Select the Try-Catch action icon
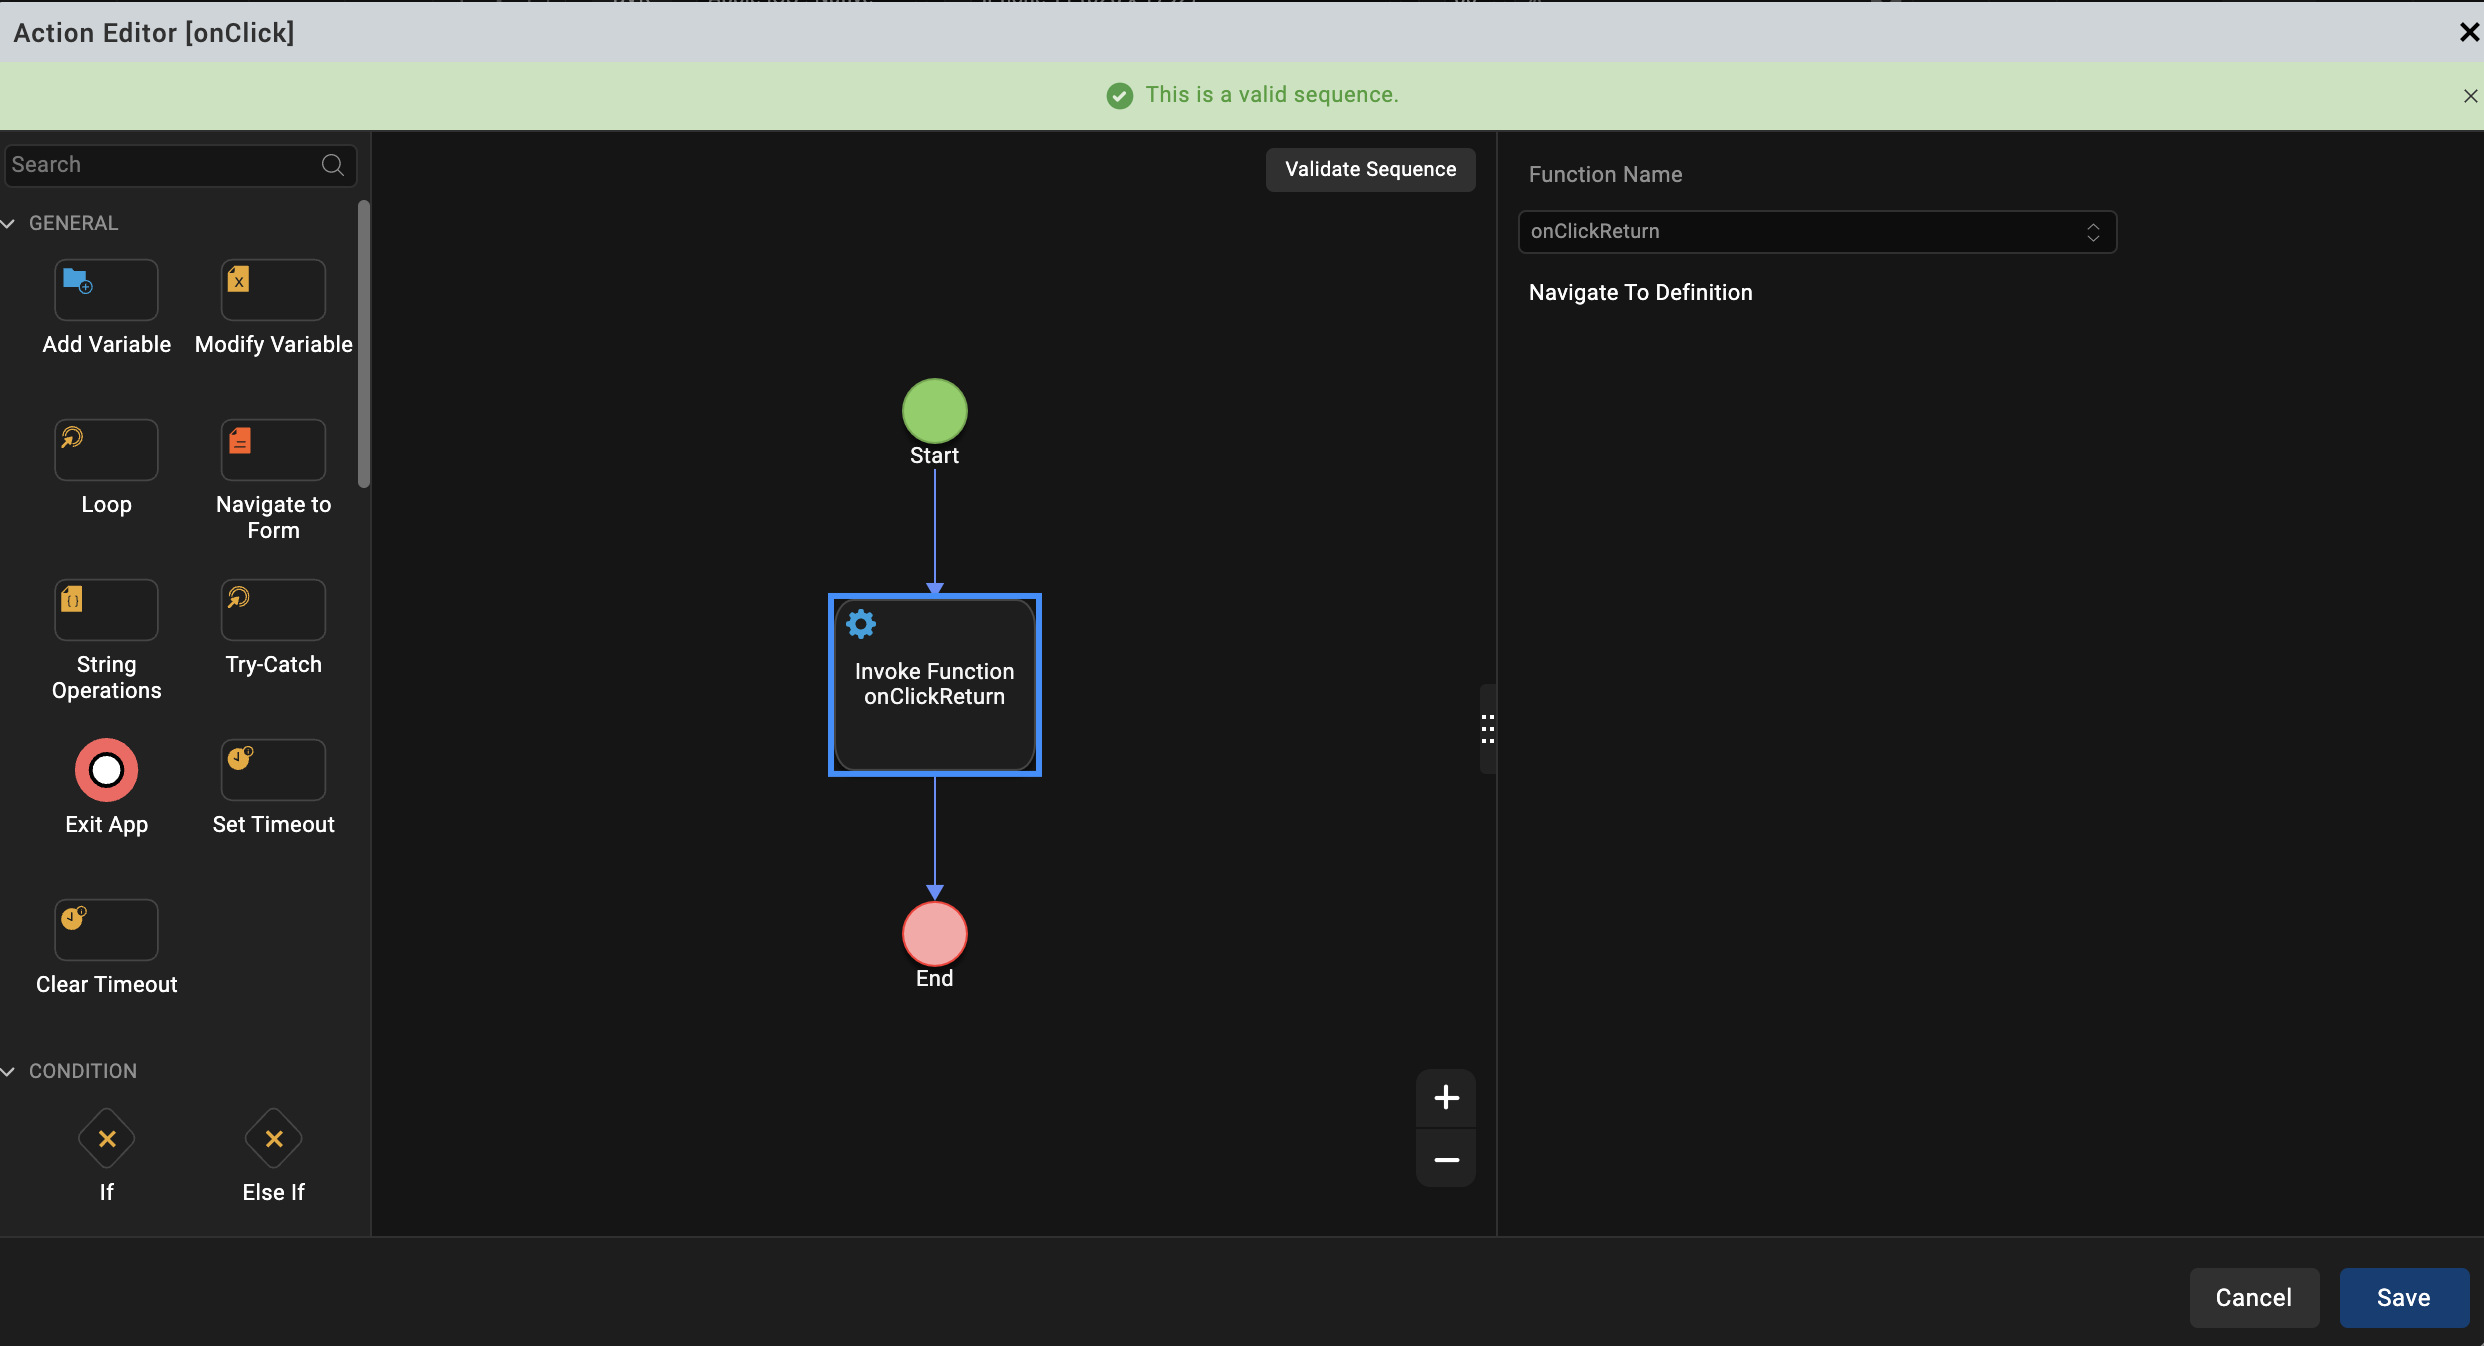 (273, 610)
